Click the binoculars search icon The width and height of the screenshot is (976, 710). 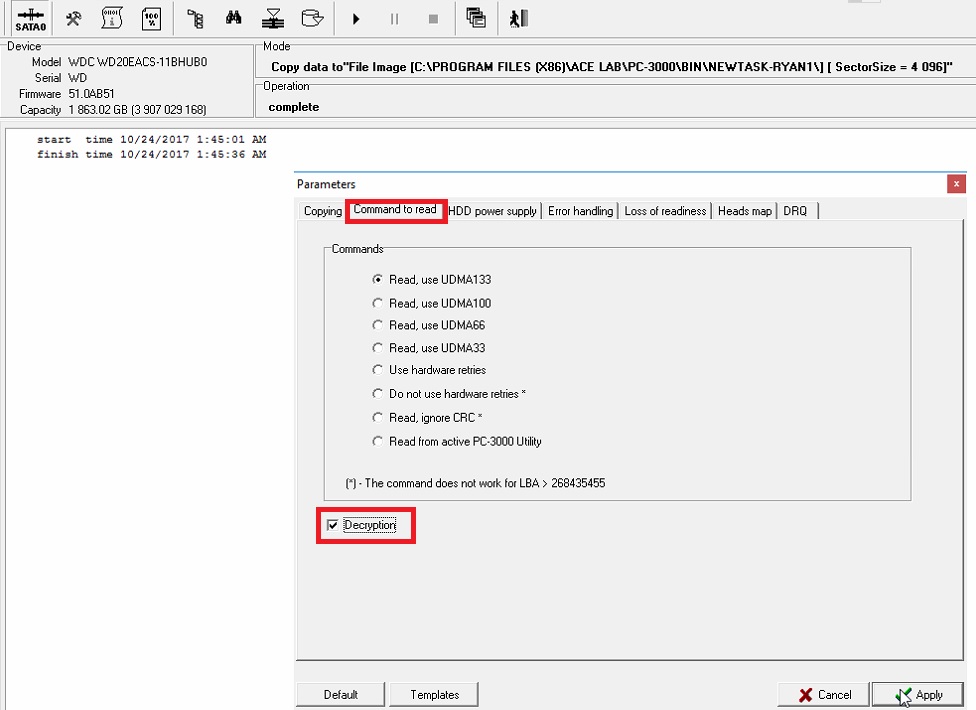[233, 18]
